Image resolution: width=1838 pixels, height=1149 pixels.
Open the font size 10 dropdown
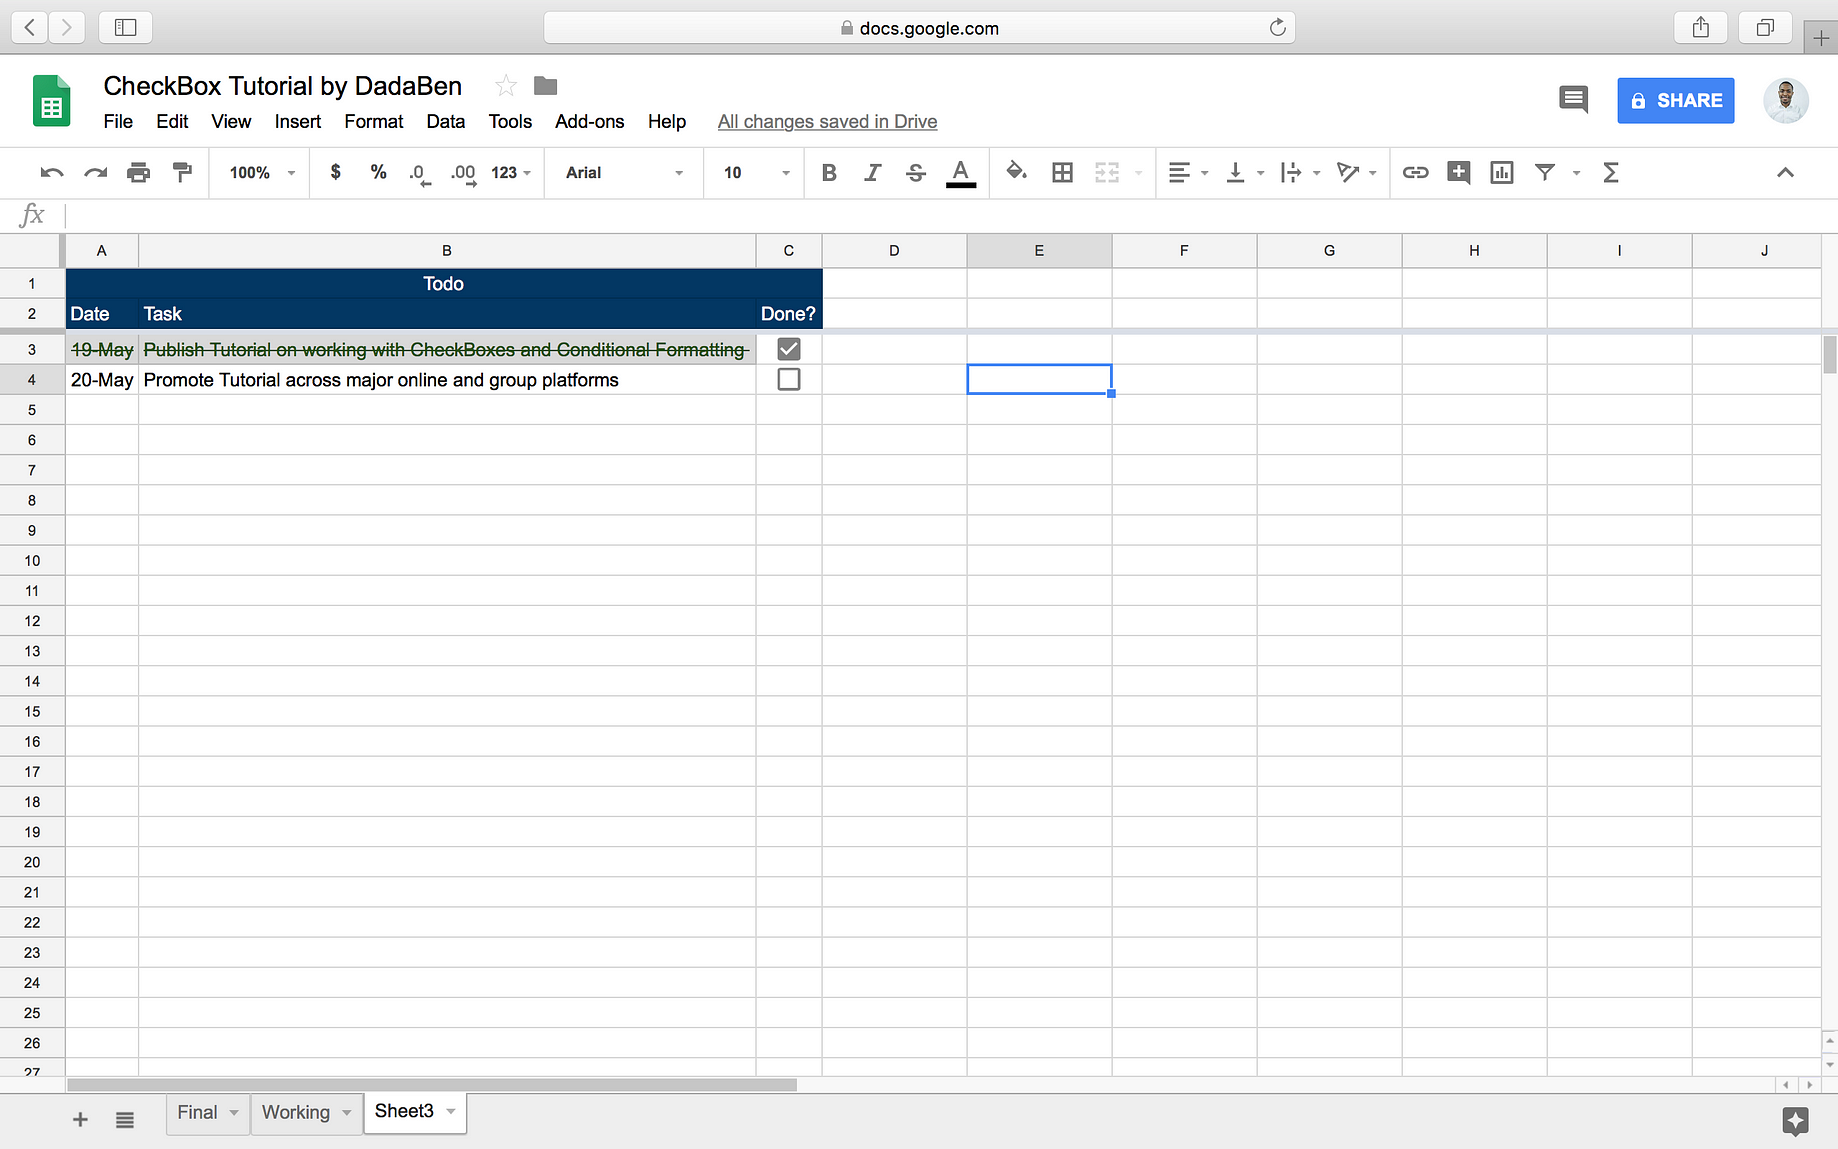[x=756, y=172]
